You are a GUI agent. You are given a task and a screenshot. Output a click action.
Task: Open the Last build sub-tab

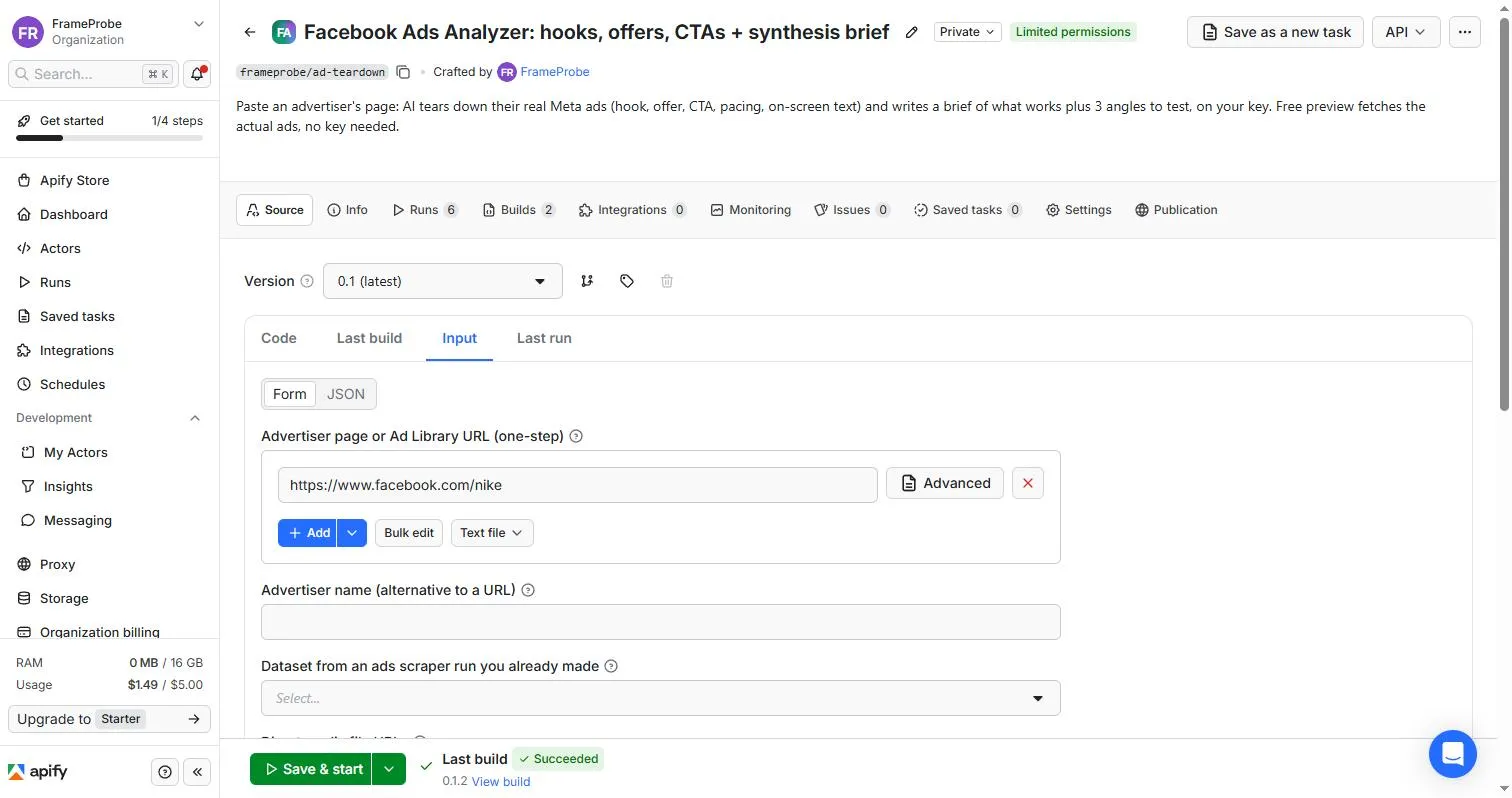[369, 338]
